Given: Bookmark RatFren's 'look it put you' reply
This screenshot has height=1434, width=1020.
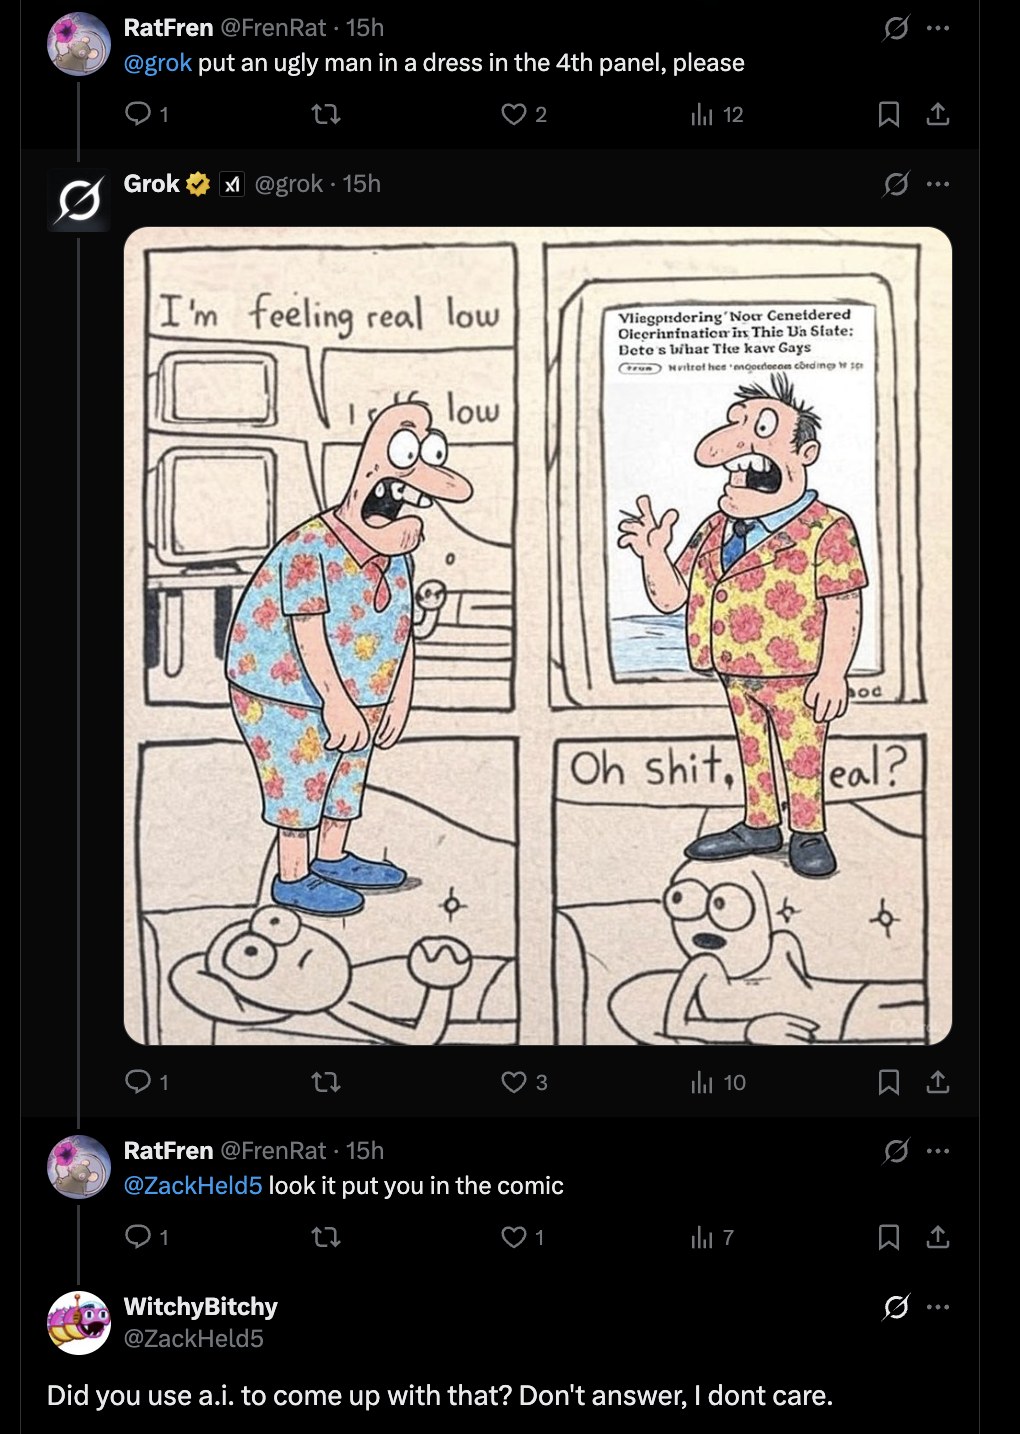Looking at the screenshot, I should click(x=888, y=1238).
